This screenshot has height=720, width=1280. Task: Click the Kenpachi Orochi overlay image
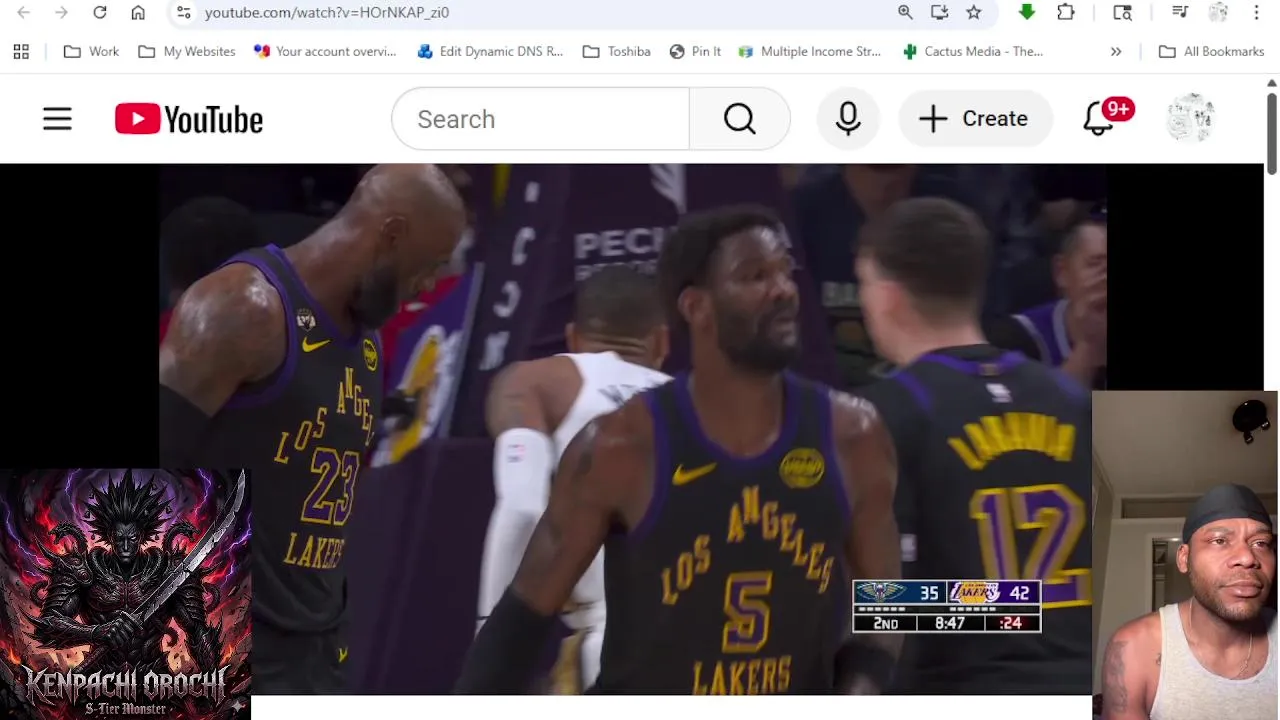coord(125,594)
